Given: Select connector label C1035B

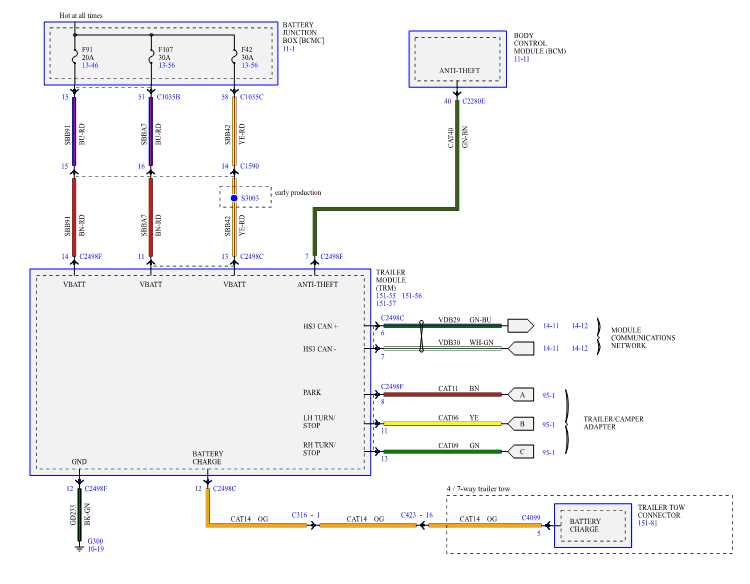Looking at the screenshot, I should tap(168, 97).
